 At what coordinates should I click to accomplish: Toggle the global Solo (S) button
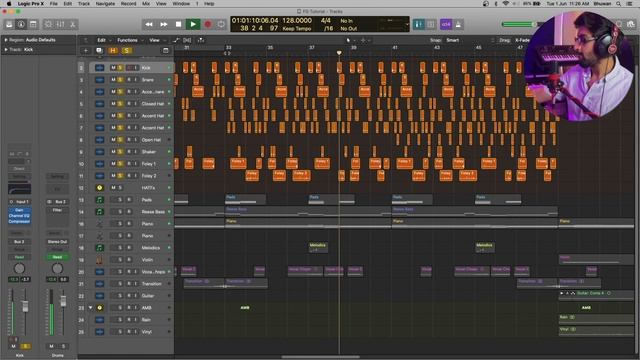point(127,51)
